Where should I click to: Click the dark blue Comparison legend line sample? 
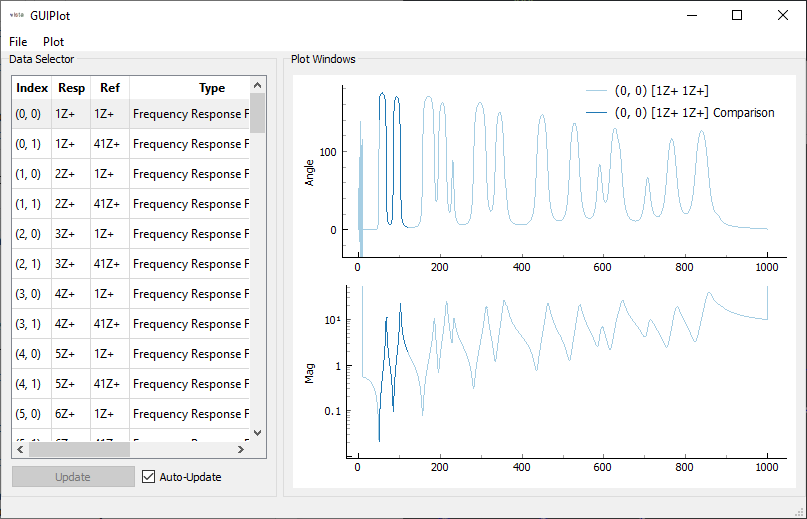tap(596, 113)
